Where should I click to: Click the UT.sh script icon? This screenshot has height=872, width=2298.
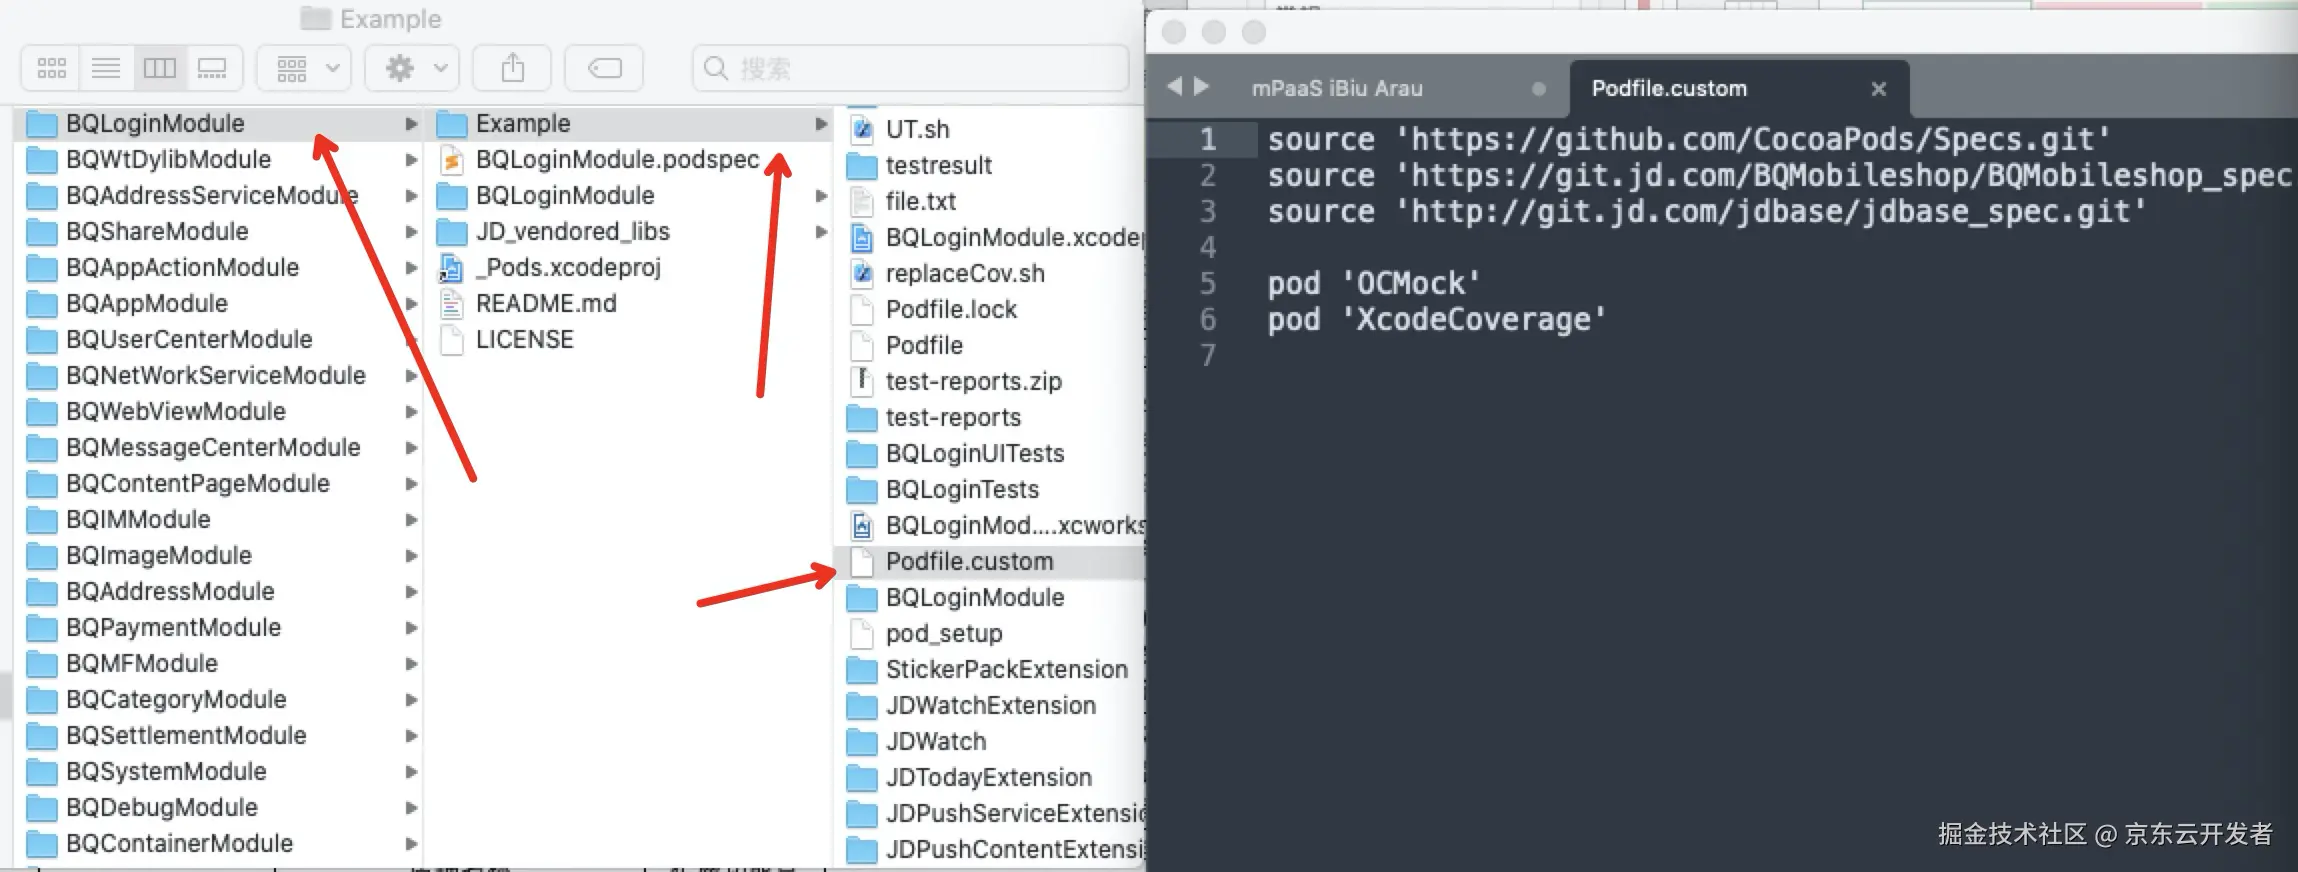click(x=862, y=129)
